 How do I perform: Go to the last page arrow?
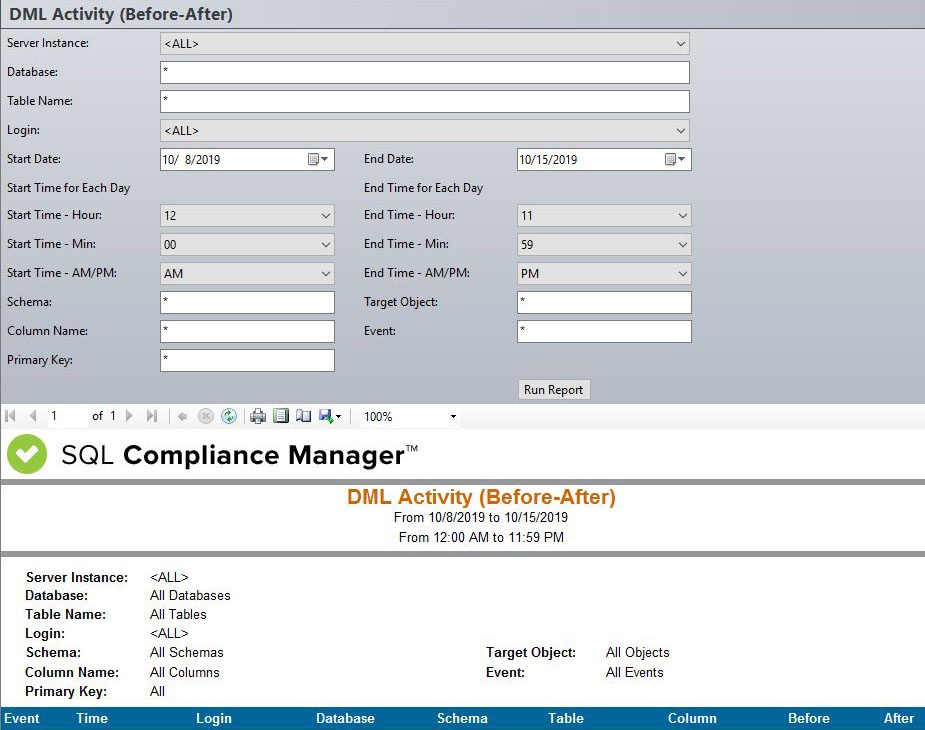[x=152, y=416]
